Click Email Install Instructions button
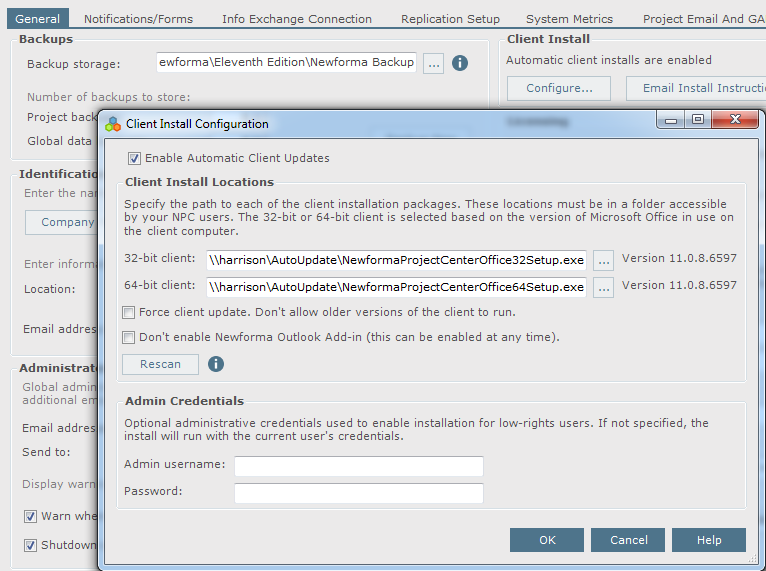The height and width of the screenshot is (571, 766). coord(696,88)
